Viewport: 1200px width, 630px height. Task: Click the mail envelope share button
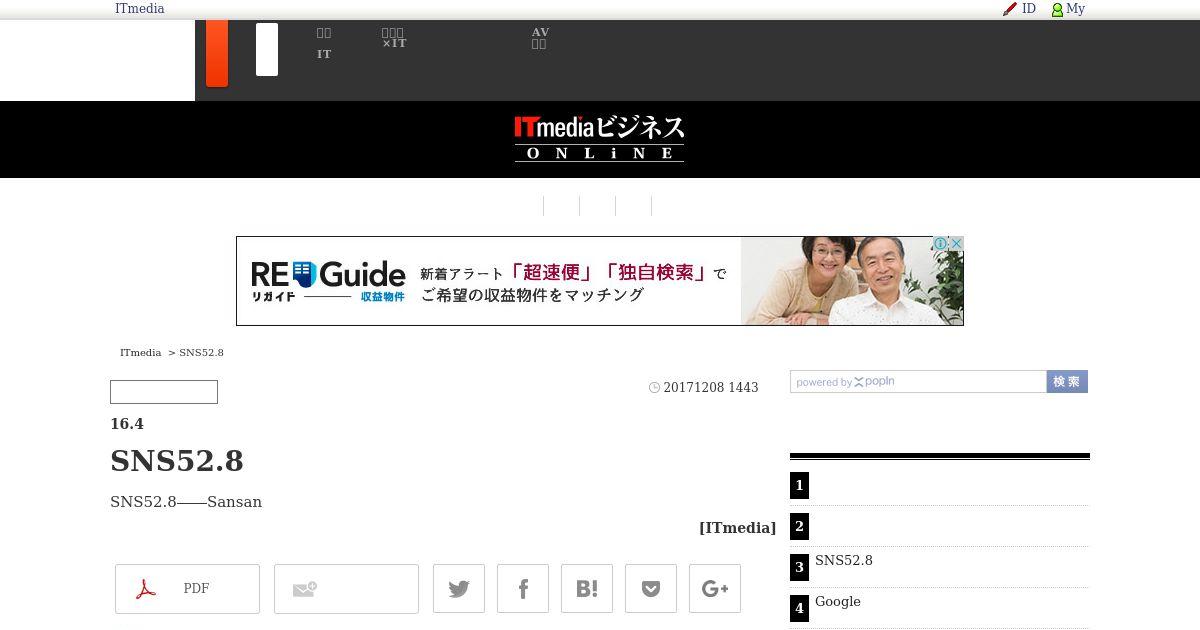(346, 589)
